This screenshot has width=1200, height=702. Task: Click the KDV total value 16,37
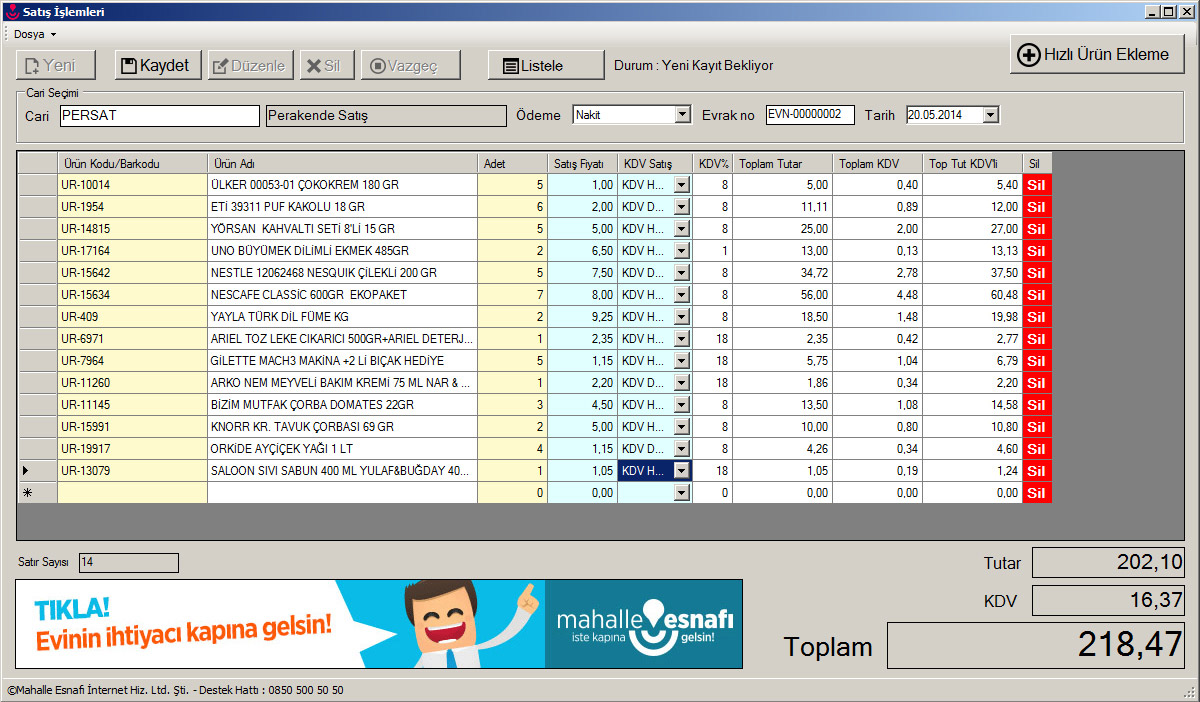pos(1108,601)
